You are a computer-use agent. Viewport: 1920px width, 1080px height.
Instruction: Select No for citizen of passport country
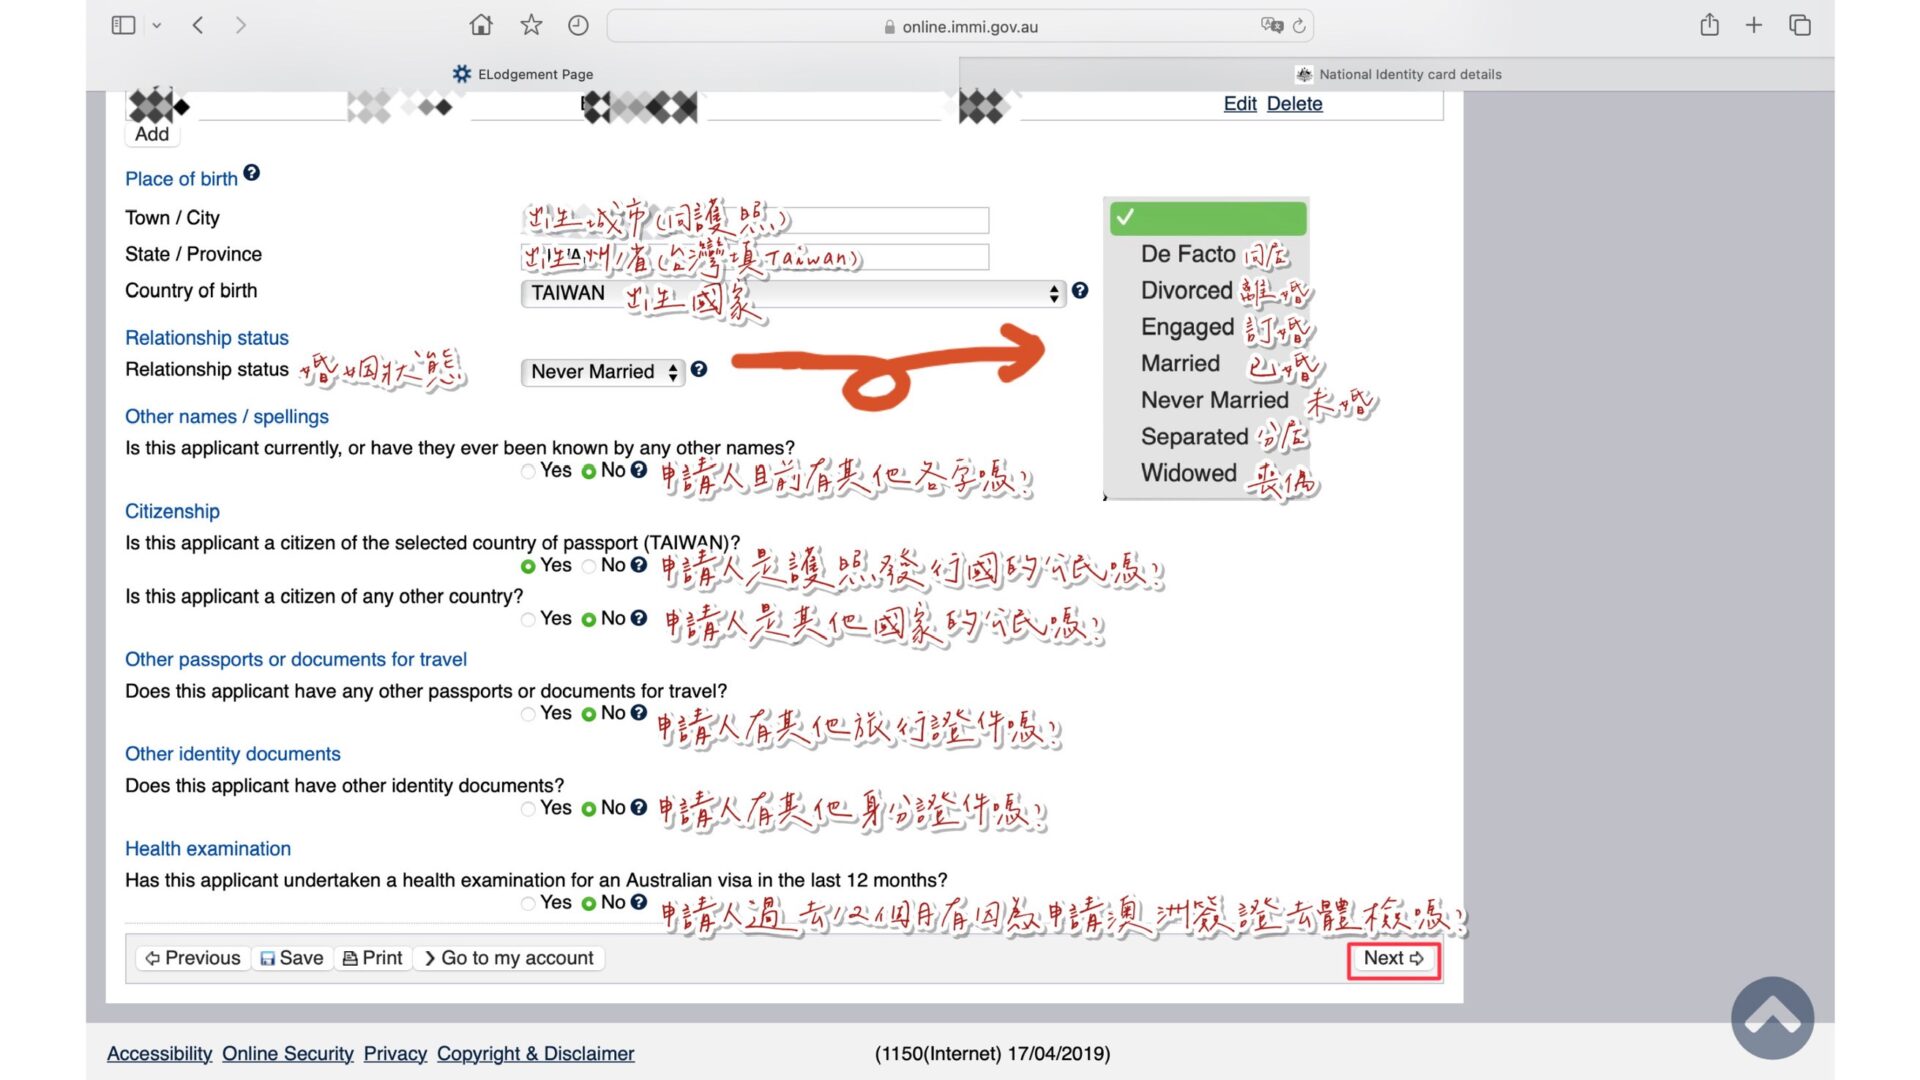point(589,566)
